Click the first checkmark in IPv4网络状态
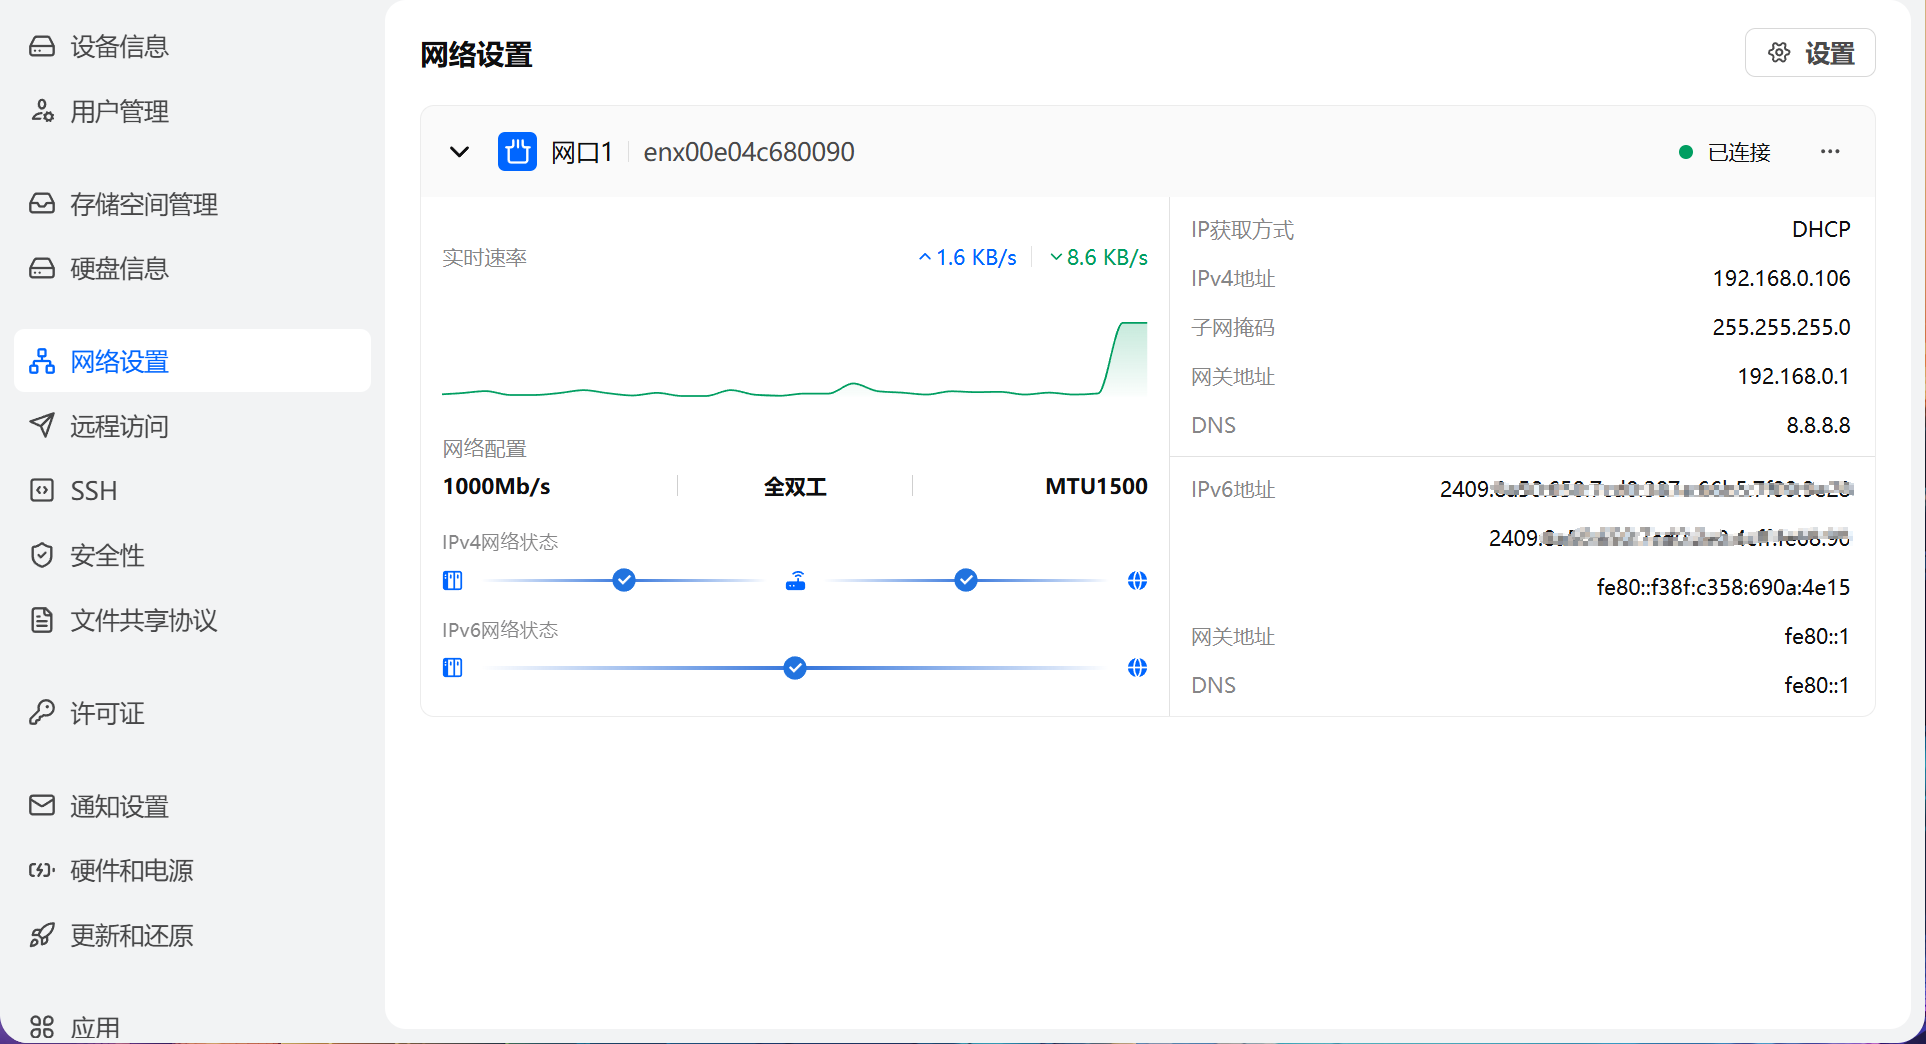The width and height of the screenshot is (1926, 1044). pos(624,580)
